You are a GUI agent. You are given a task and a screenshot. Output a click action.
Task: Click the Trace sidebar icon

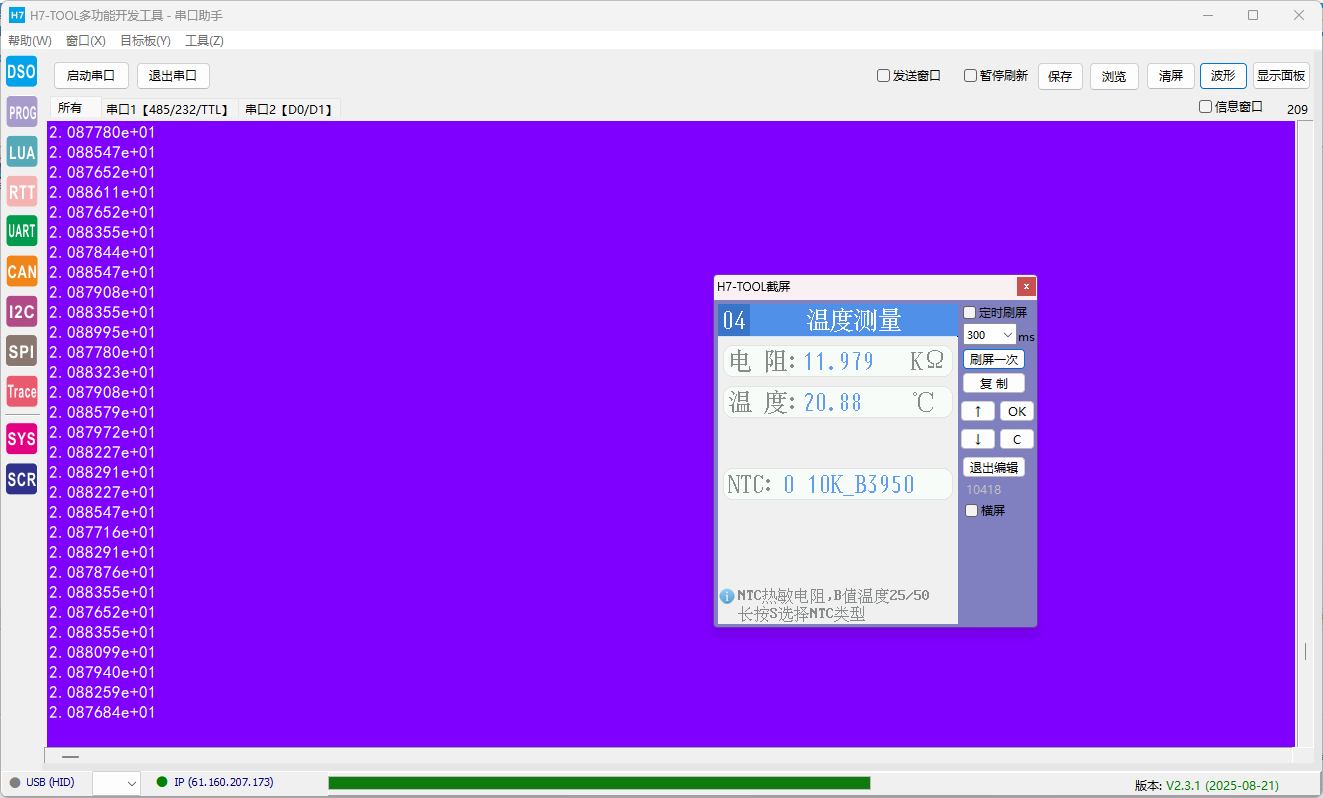click(x=21, y=392)
